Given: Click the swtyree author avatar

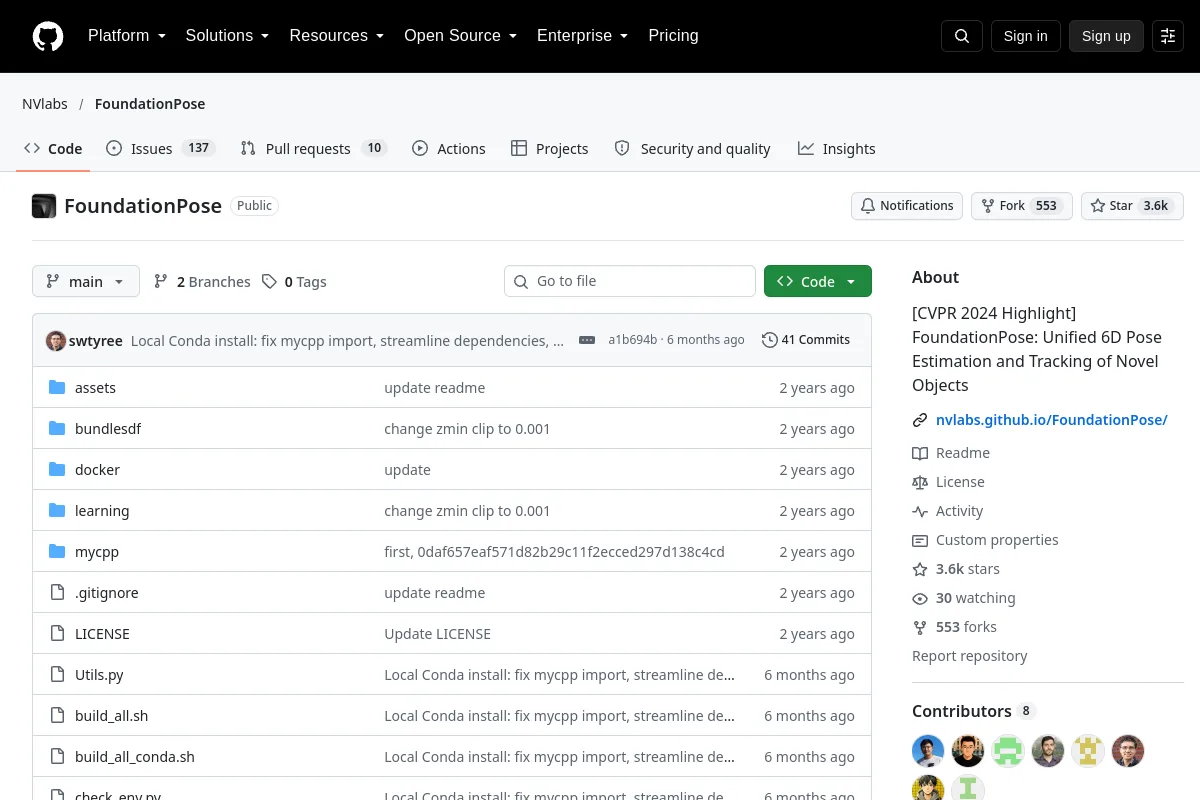Looking at the screenshot, I should [56, 340].
